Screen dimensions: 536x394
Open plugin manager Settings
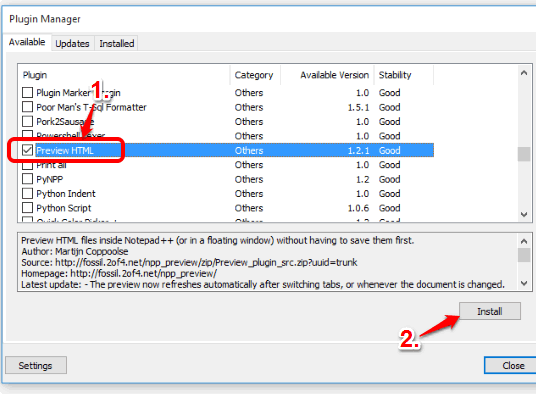(x=36, y=366)
